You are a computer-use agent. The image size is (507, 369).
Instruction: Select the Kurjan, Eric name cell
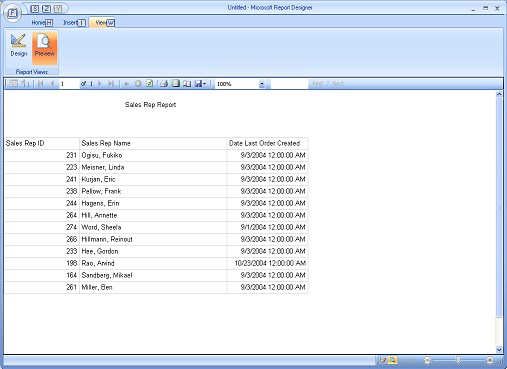click(153, 179)
